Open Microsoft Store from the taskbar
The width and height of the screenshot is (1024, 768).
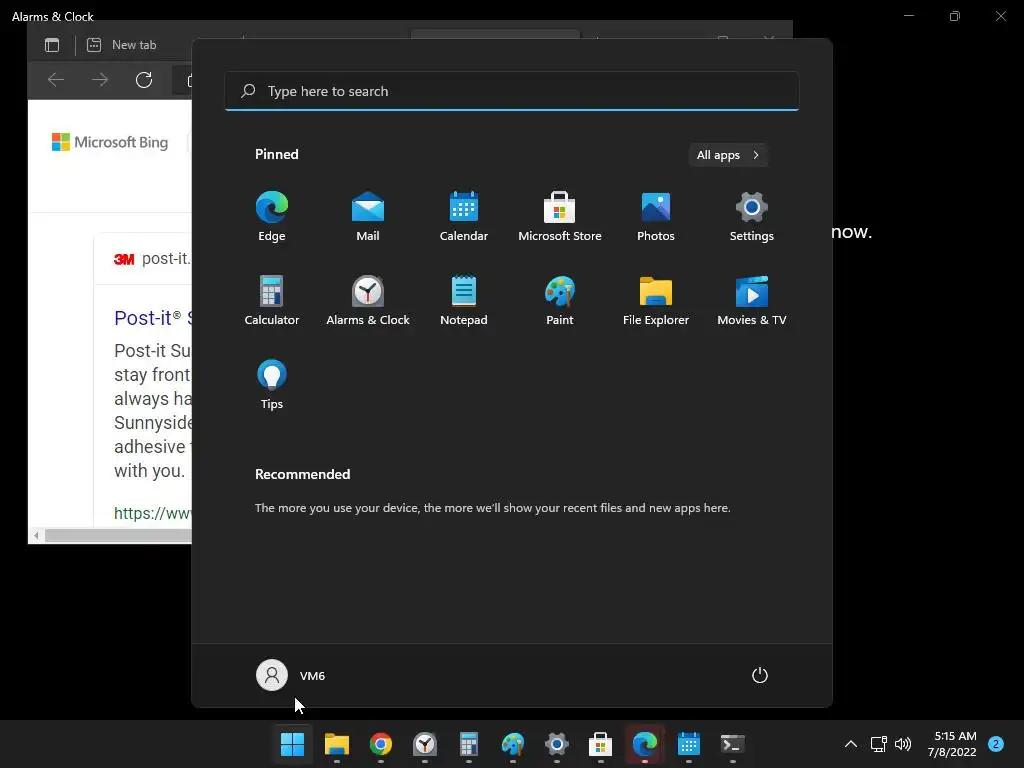pyautogui.click(x=601, y=744)
